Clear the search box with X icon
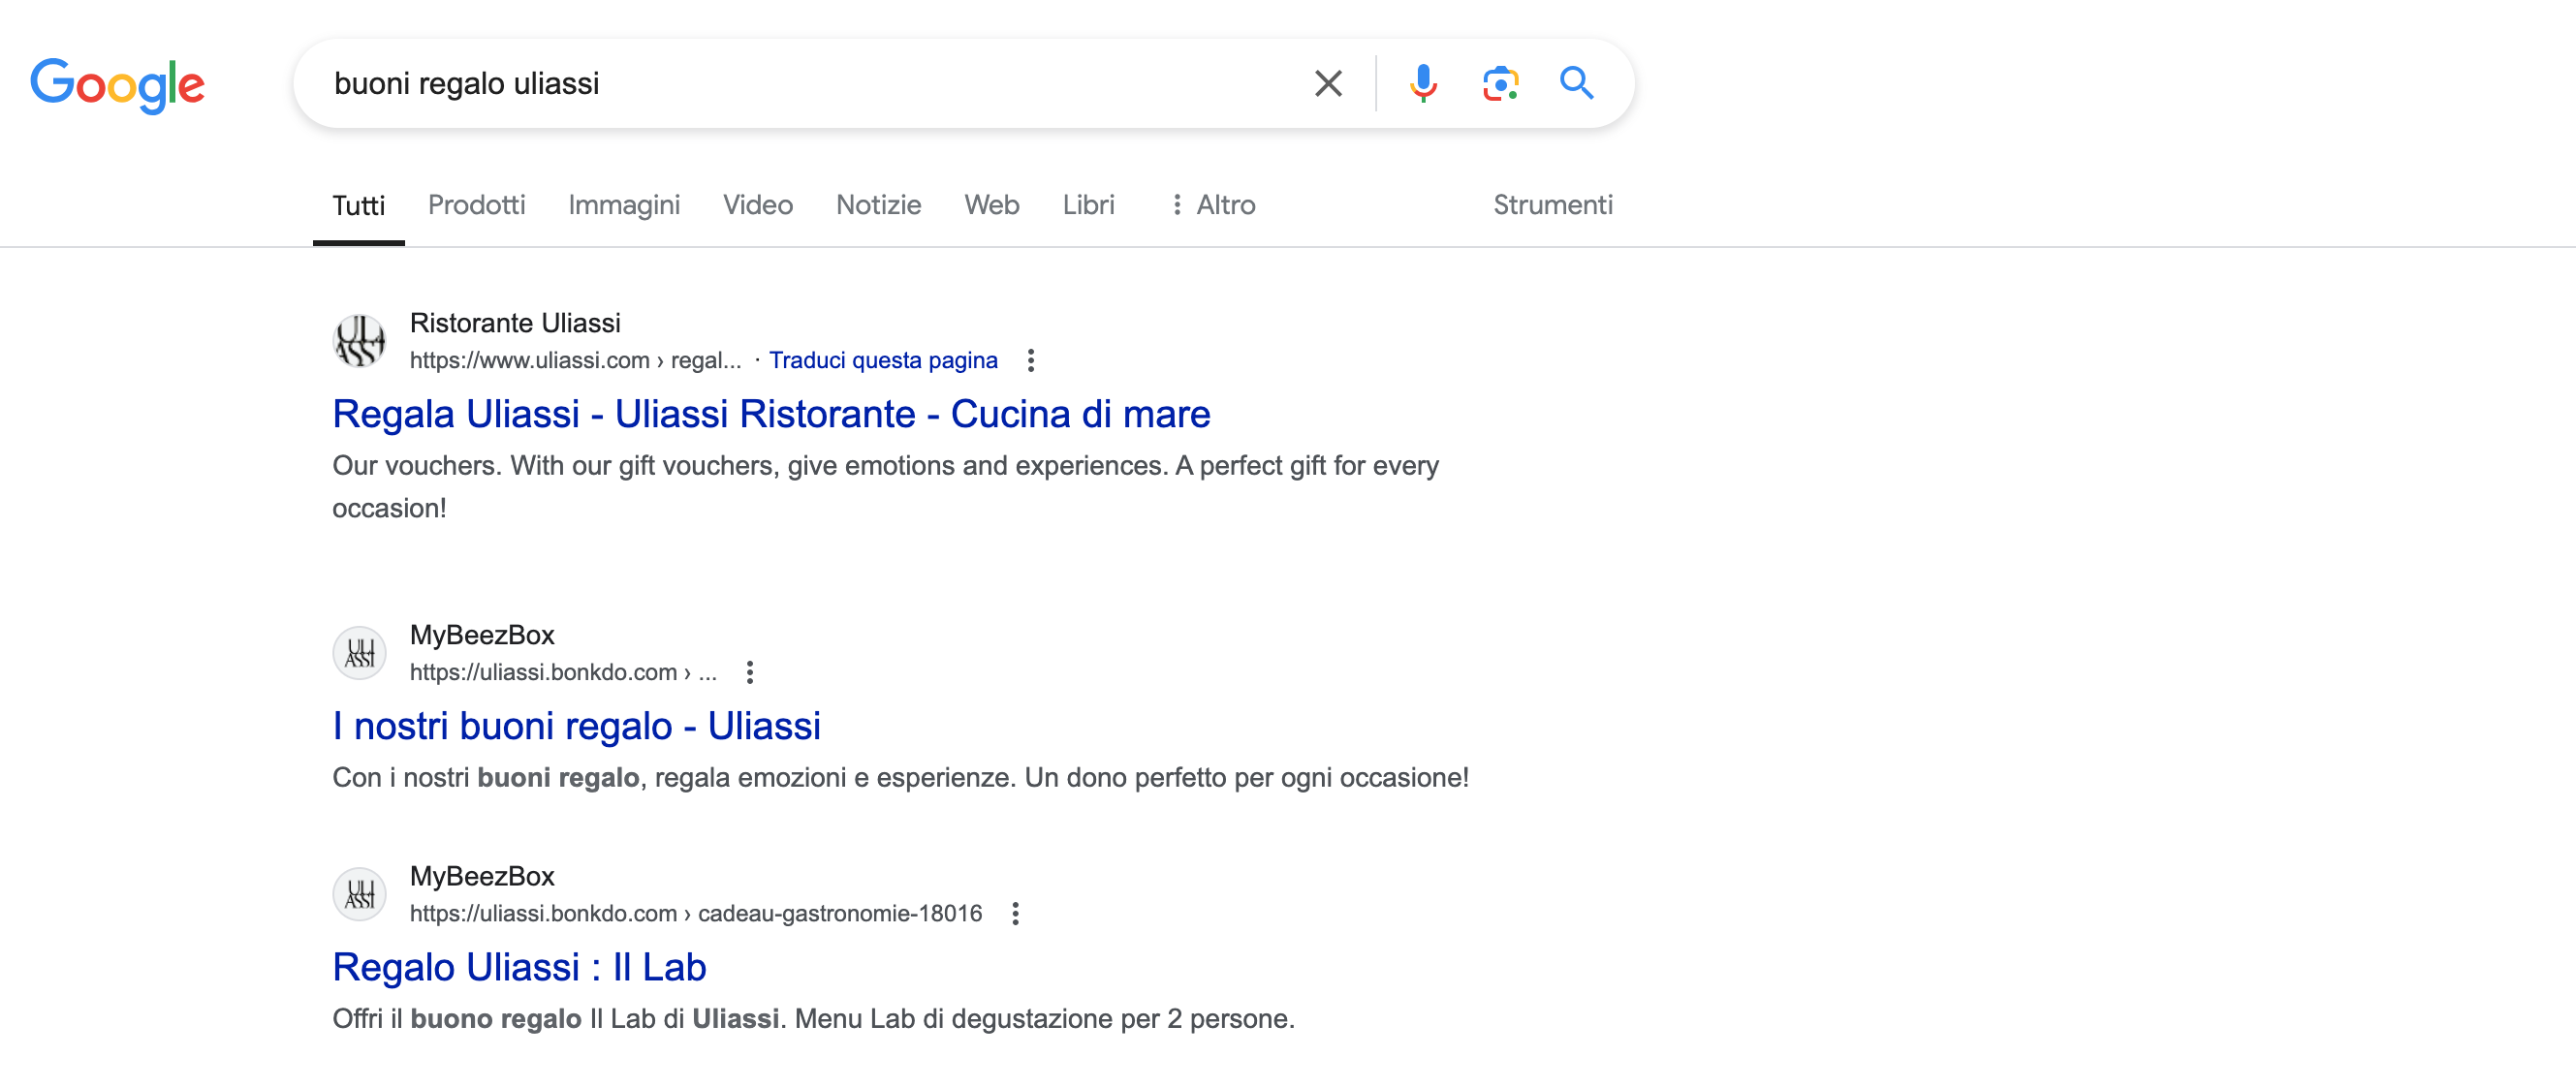 (x=1328, y=83)
